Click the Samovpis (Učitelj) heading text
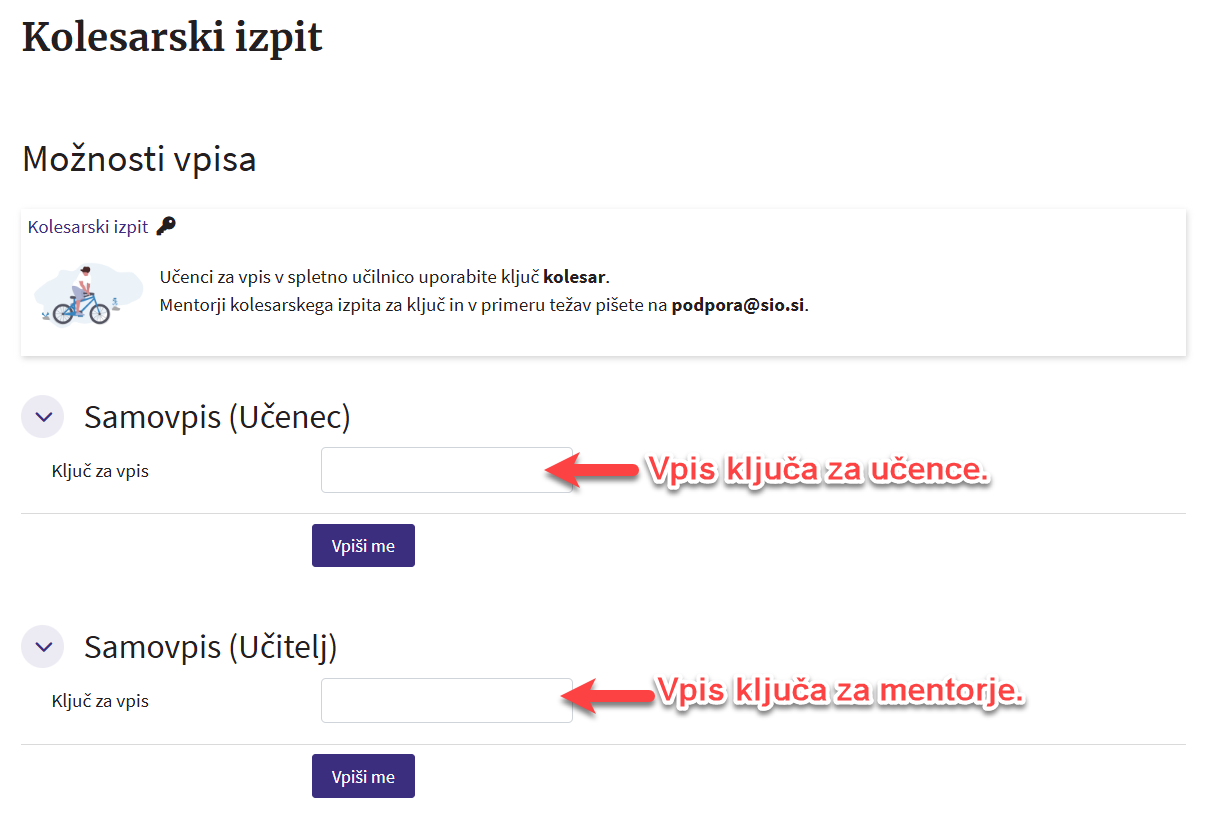Screen dimensions: 1214x828 pos(210,647)
